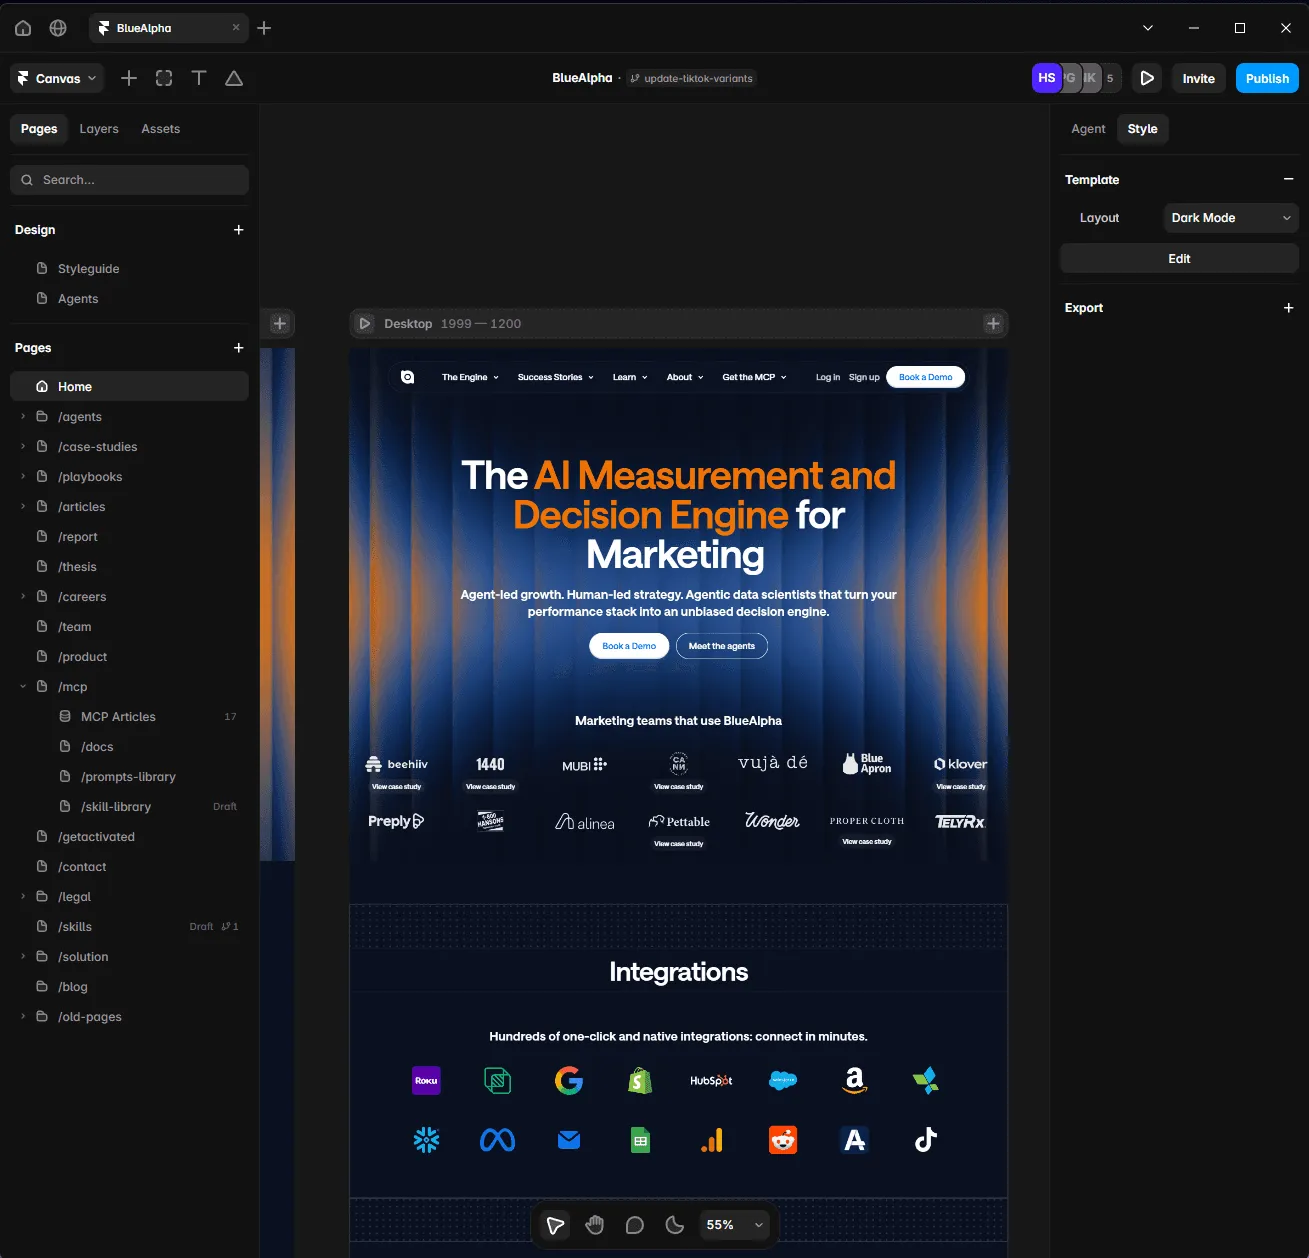The image size is (1309, 1258).
Task: Open the 55% zoom level dropdown
Action: point(734,1225)
